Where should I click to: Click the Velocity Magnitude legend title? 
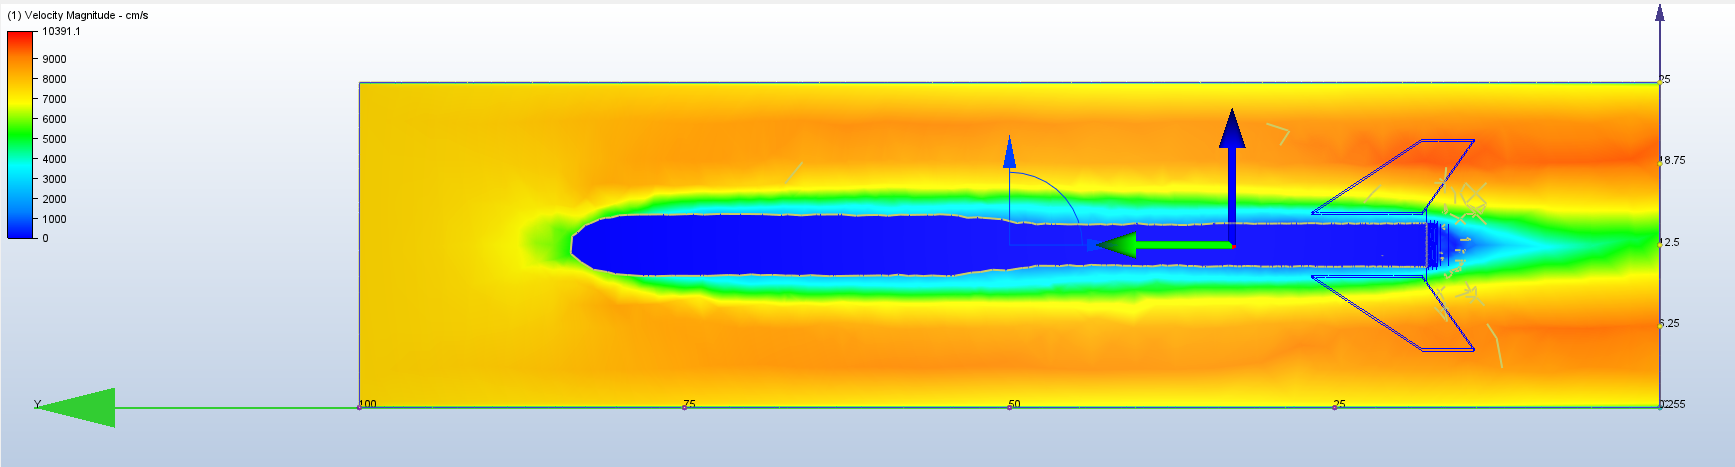tap(78, 15)
